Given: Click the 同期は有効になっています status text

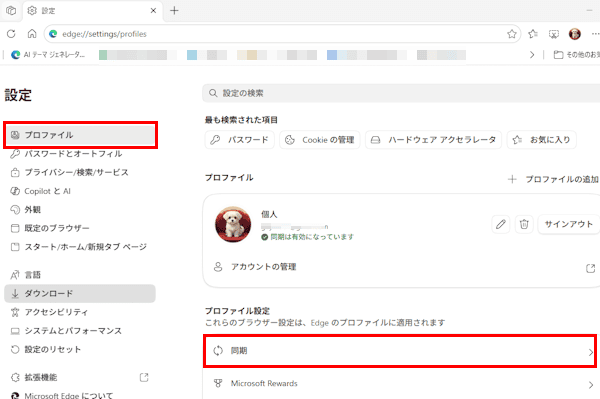Looking at the screenshot, I should [x=312, y=237].
